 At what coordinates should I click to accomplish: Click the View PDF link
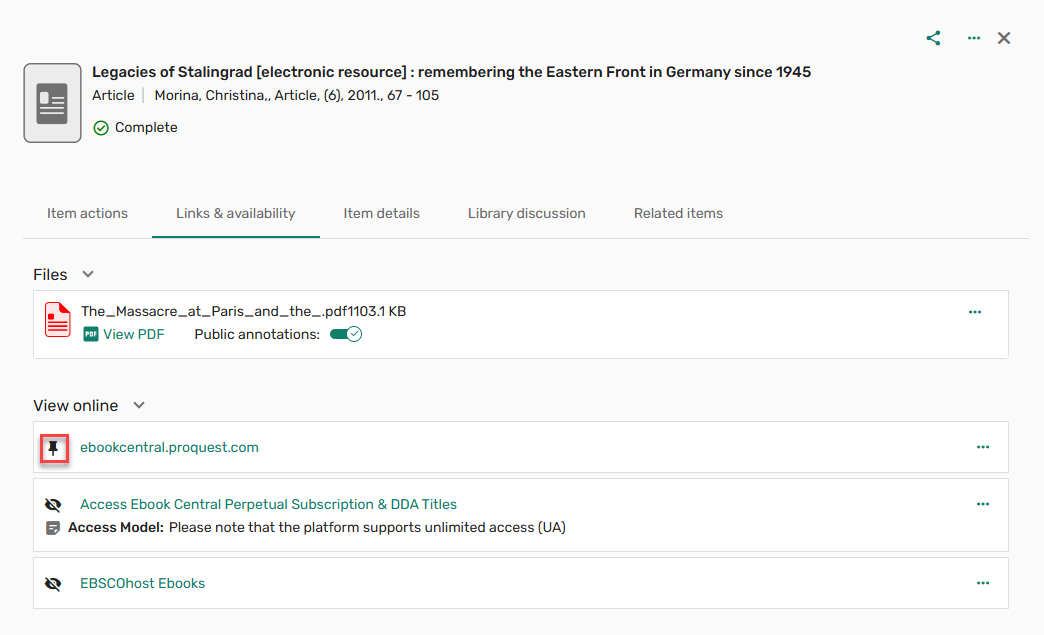pyautogui.click(x=133, y=334)
